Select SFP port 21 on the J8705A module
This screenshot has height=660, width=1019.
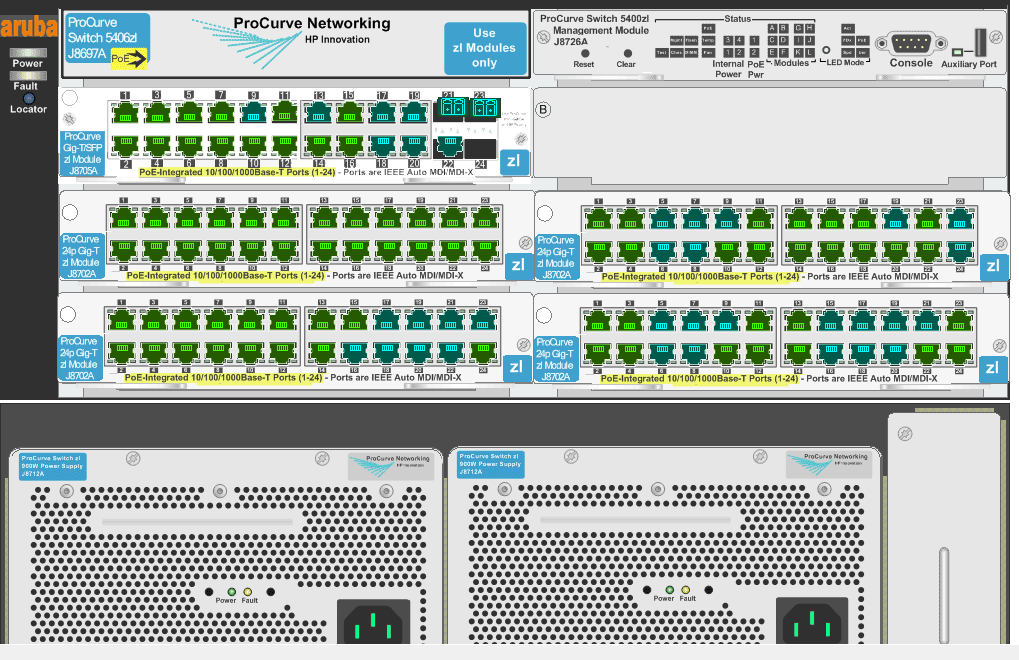[x=452, y=107]
